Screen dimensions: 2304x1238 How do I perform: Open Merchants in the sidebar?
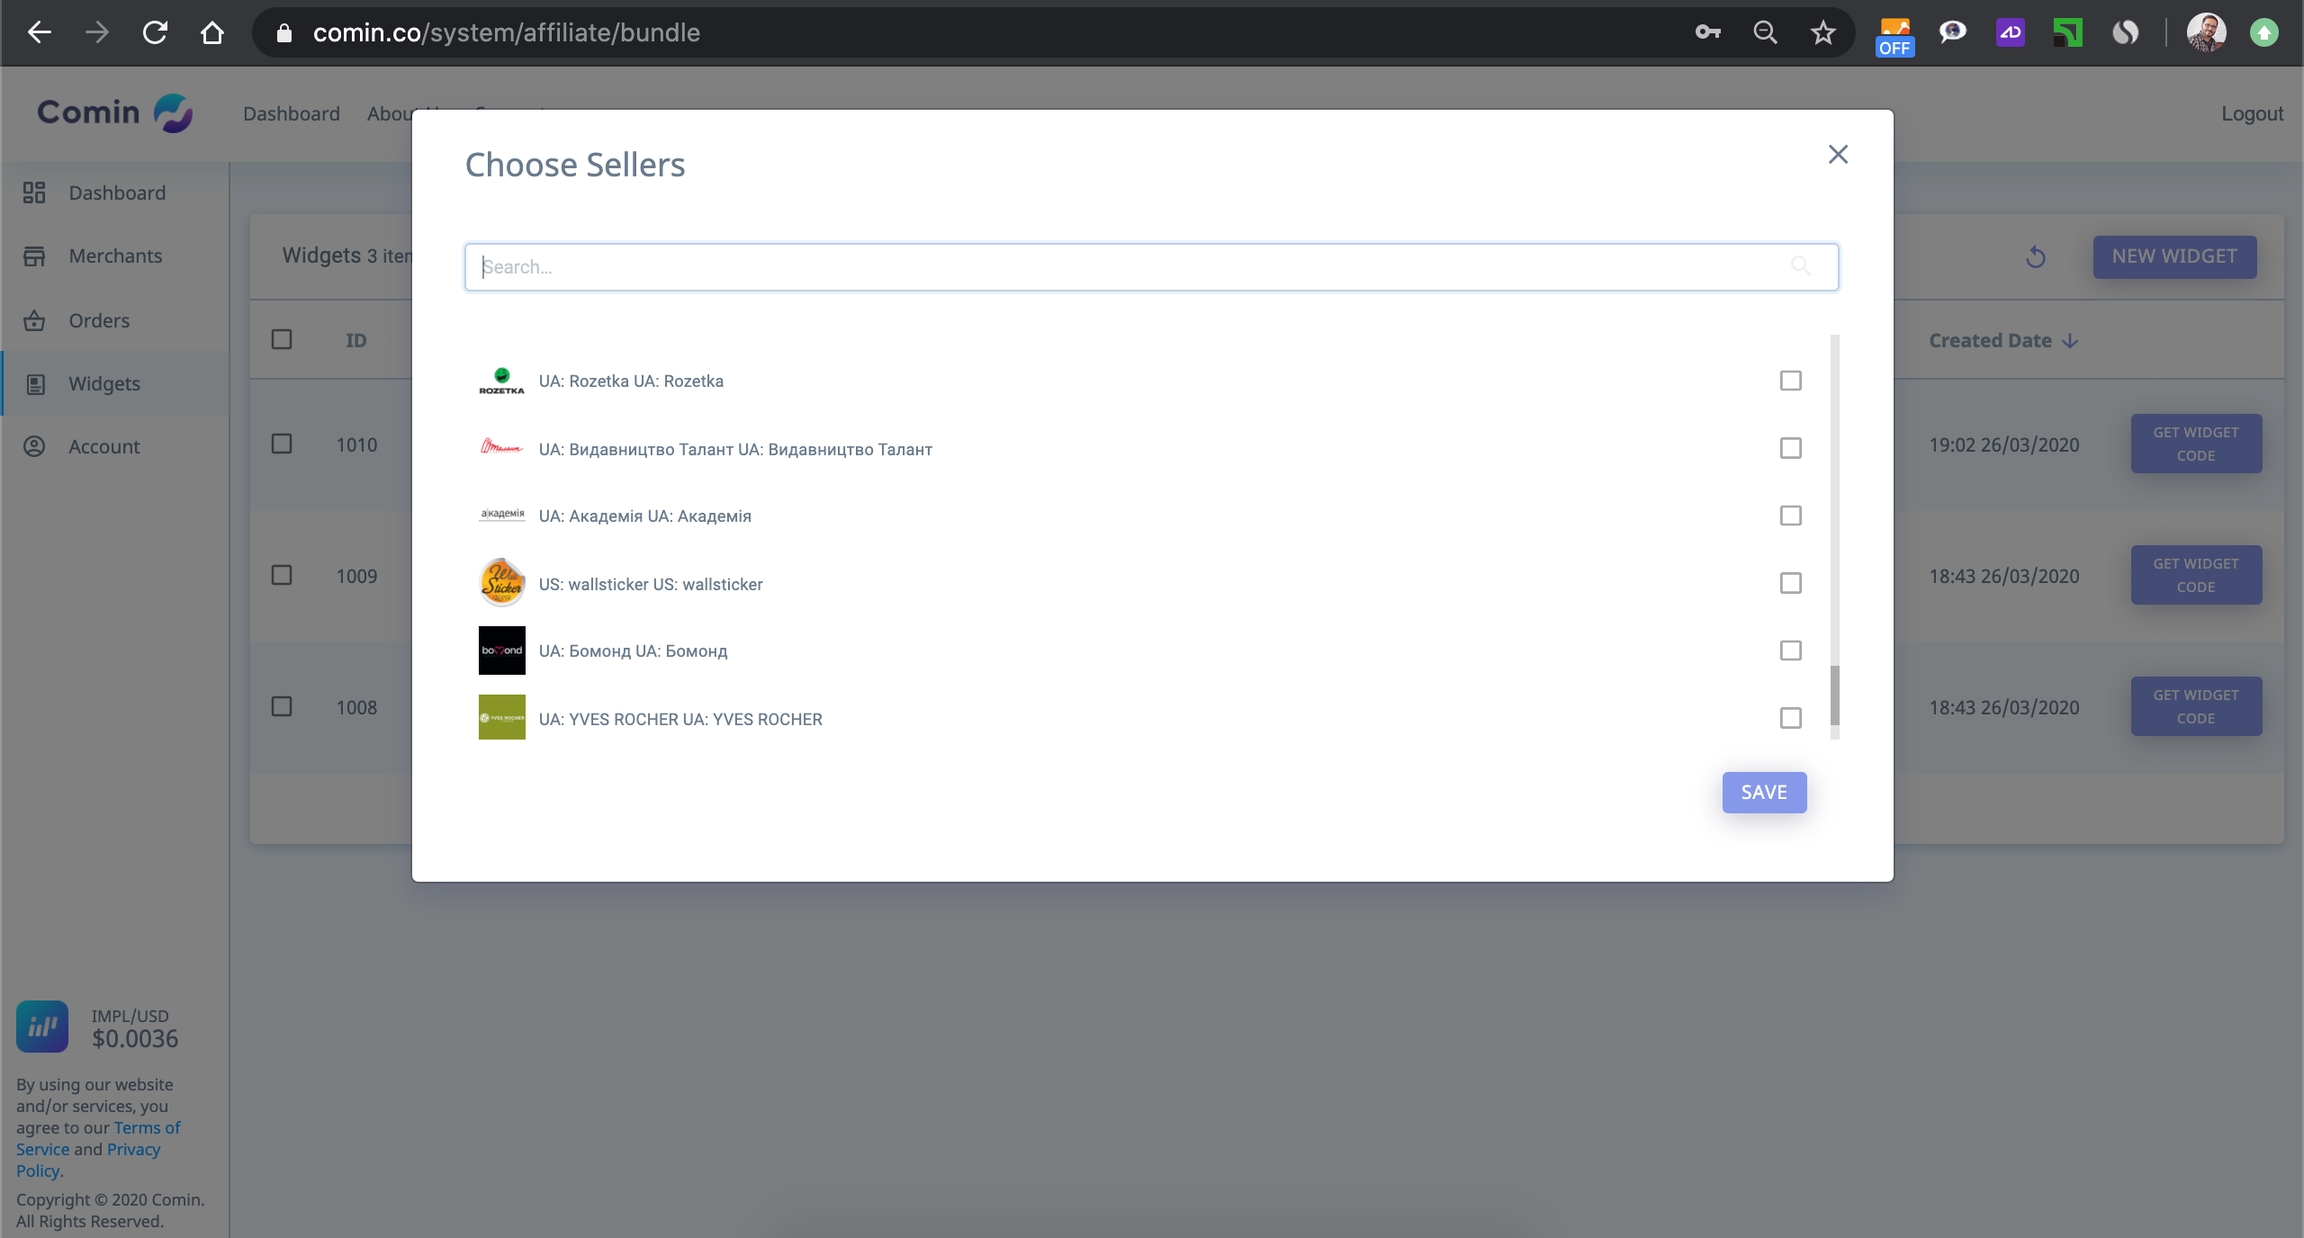click(115, 256)
